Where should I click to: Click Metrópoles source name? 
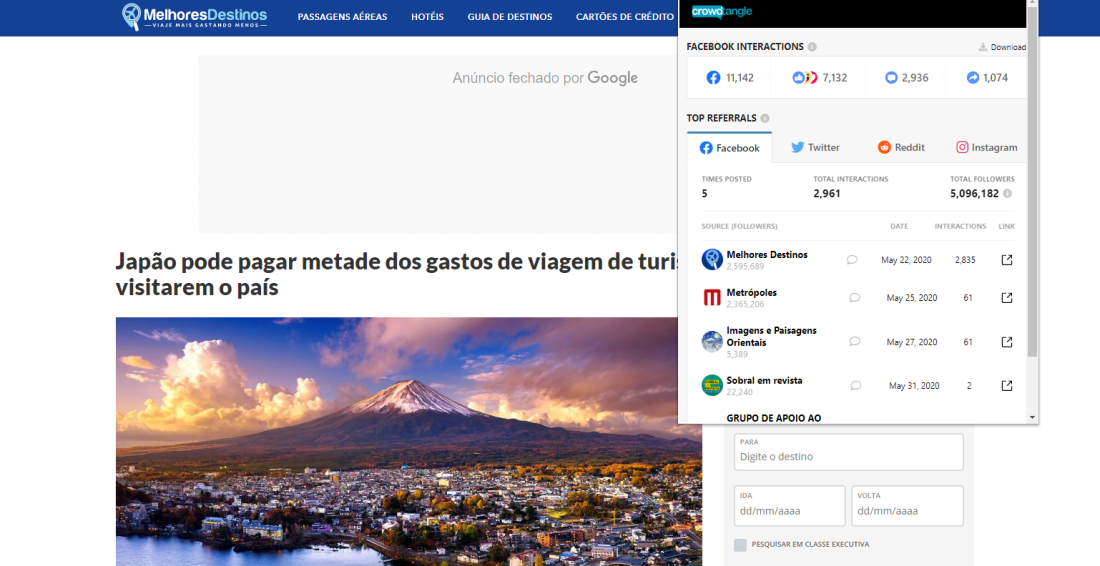point(751,292)
